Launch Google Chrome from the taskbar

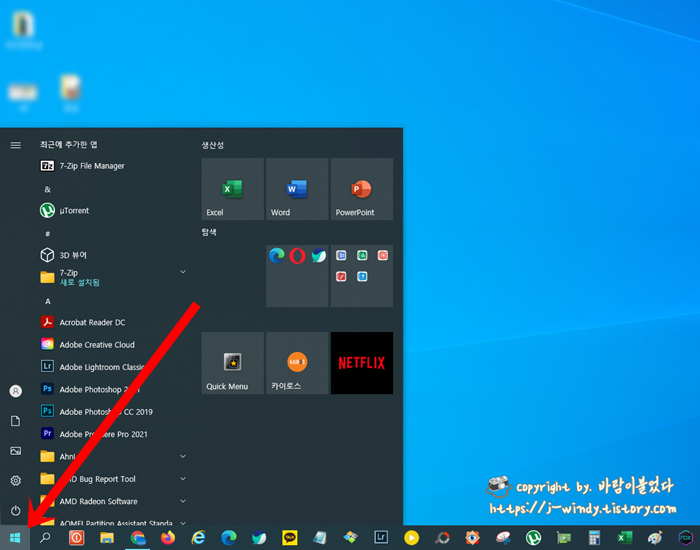click(x=138, y=538)
